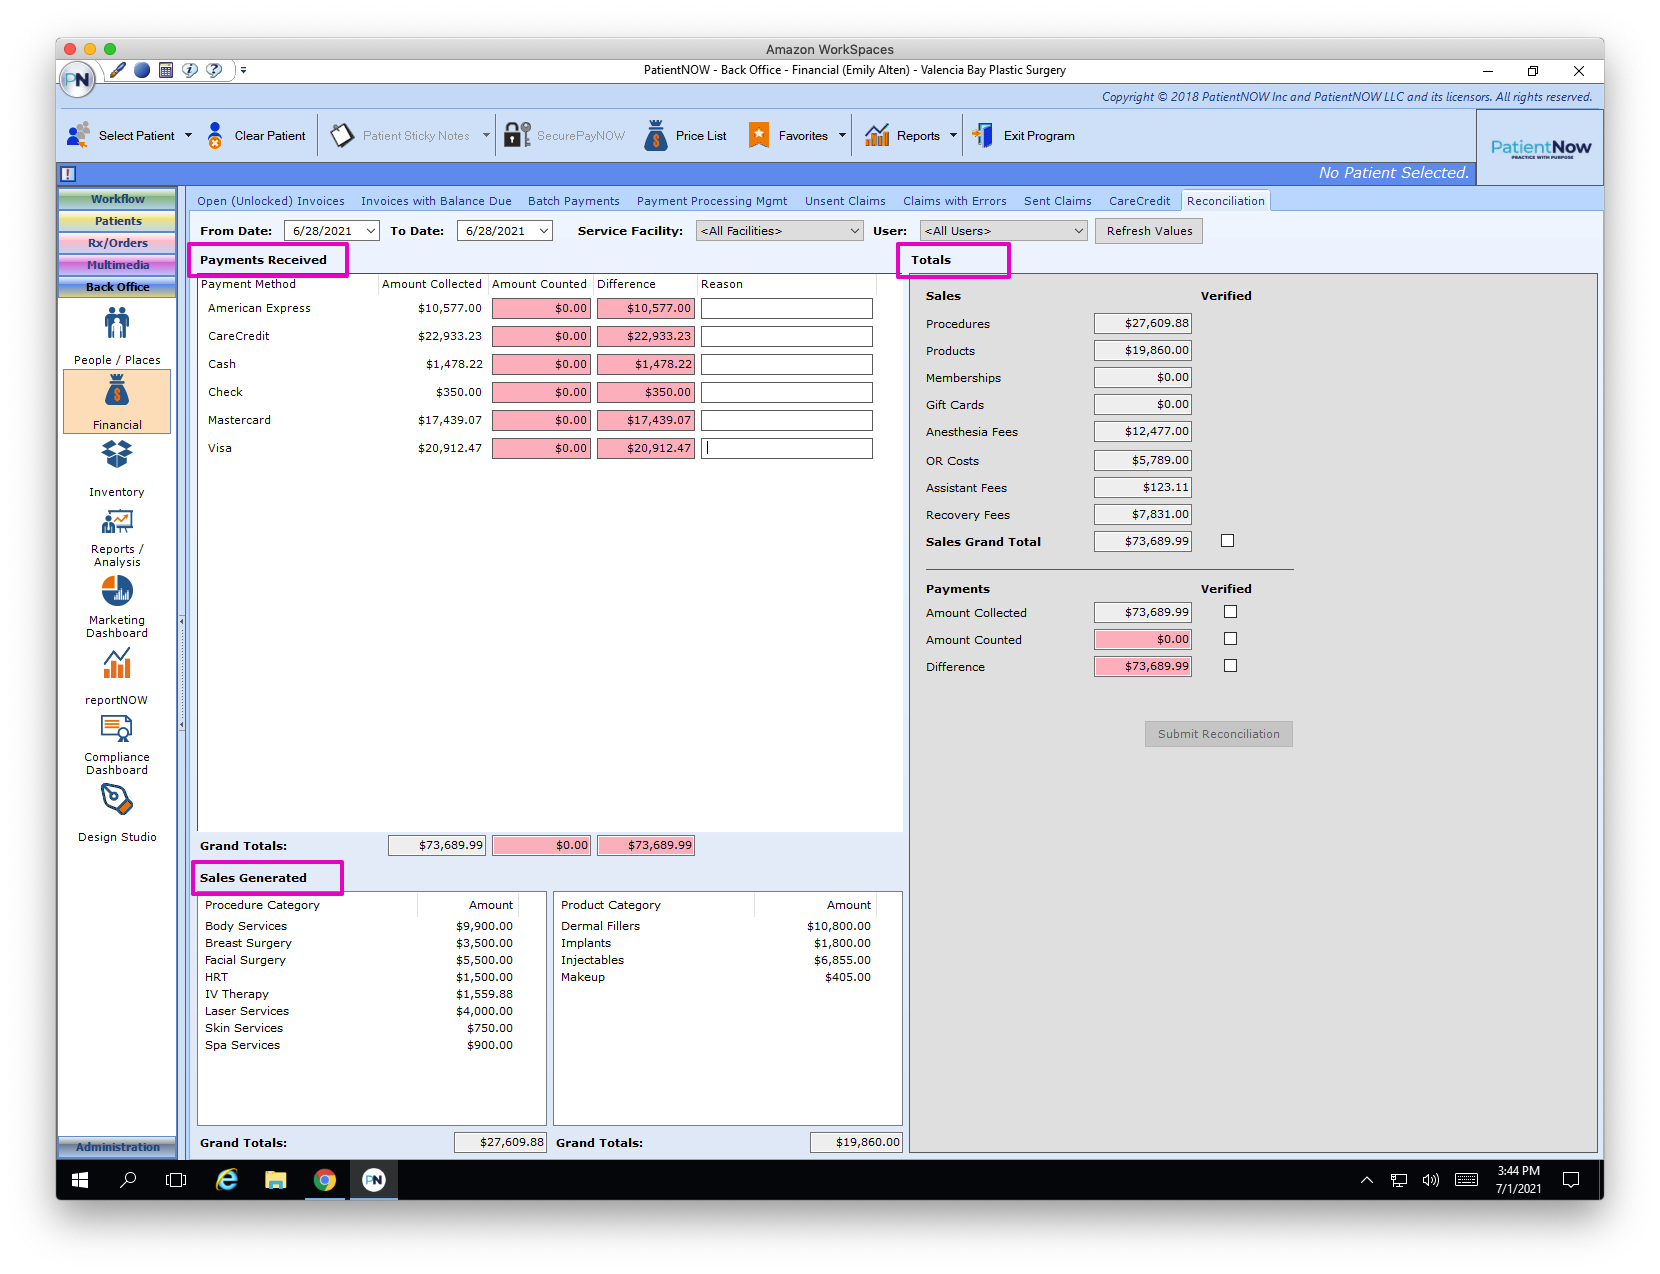Viewport: 1660px width, 1274px height.
Task: Check Amount Counted verified checkbox
Action: coord(1231,639)
